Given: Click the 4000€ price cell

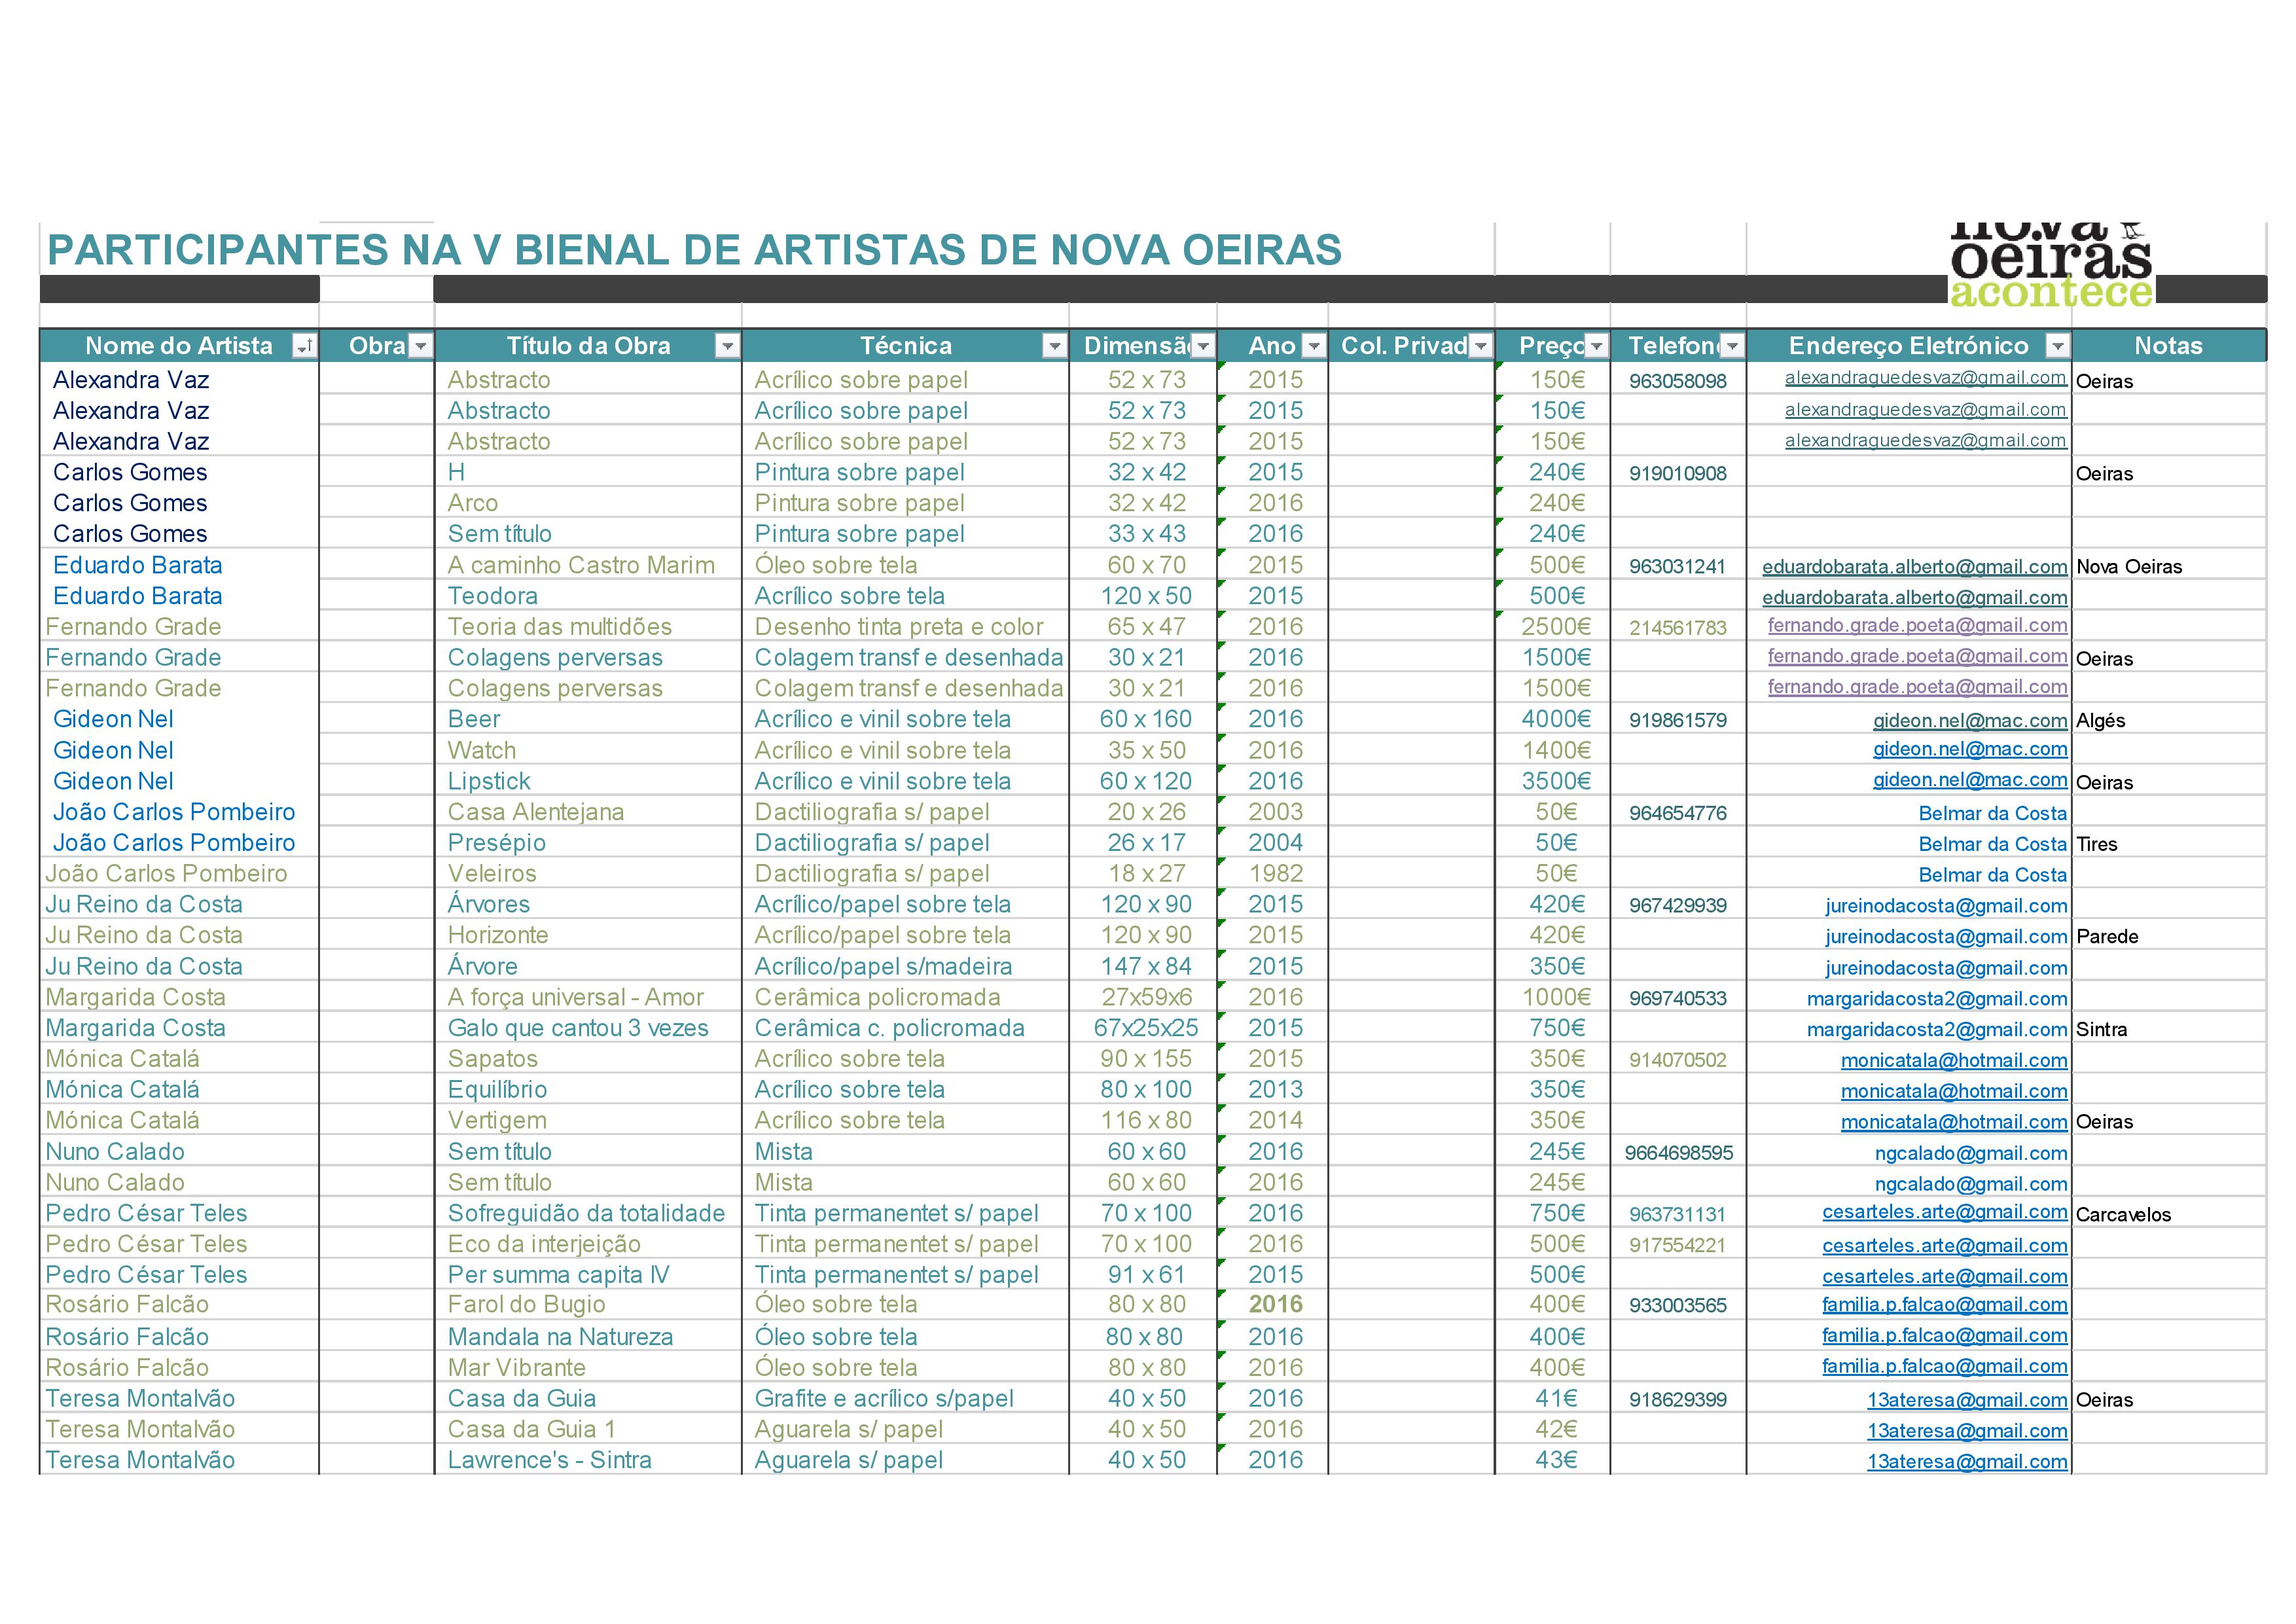Looking at the screenshot, I should [x=1556, y=719].
